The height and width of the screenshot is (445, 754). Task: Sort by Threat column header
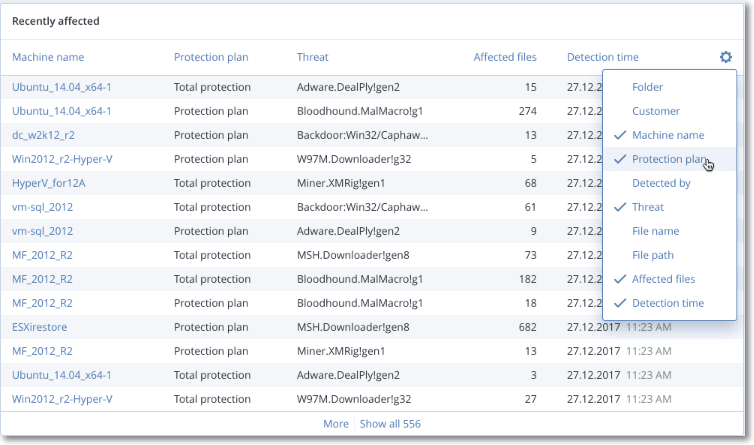[312, 57]
